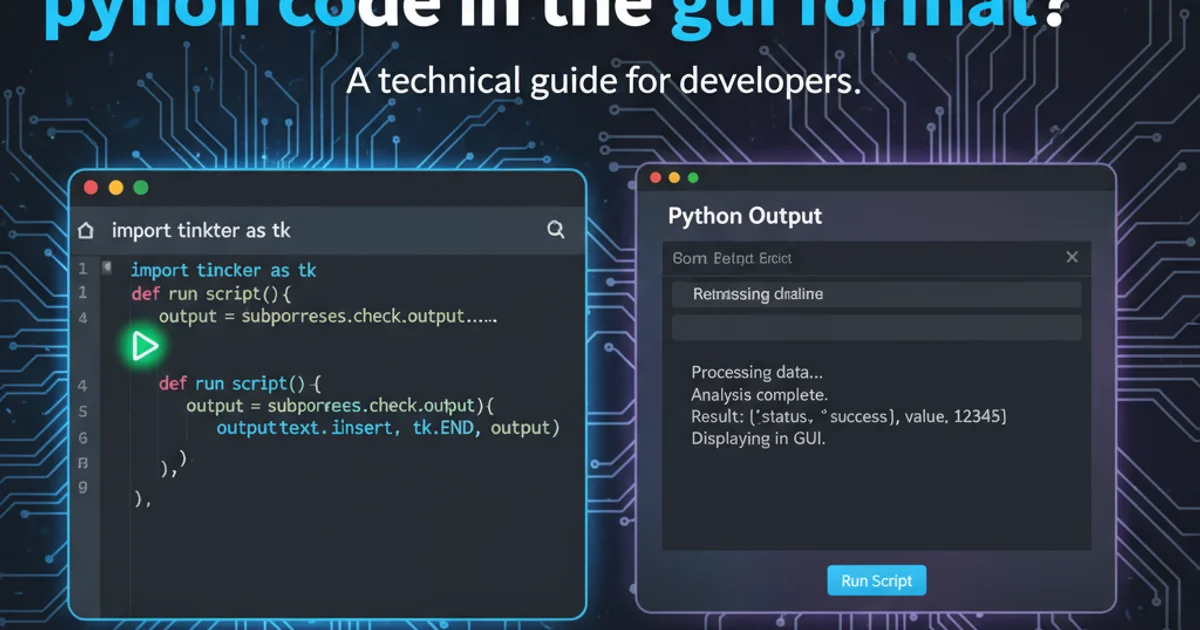Select the "Retmassing dnaline" row
Image resolution: width=1200 pixels, height=630 pixels.
click(876, 294)
